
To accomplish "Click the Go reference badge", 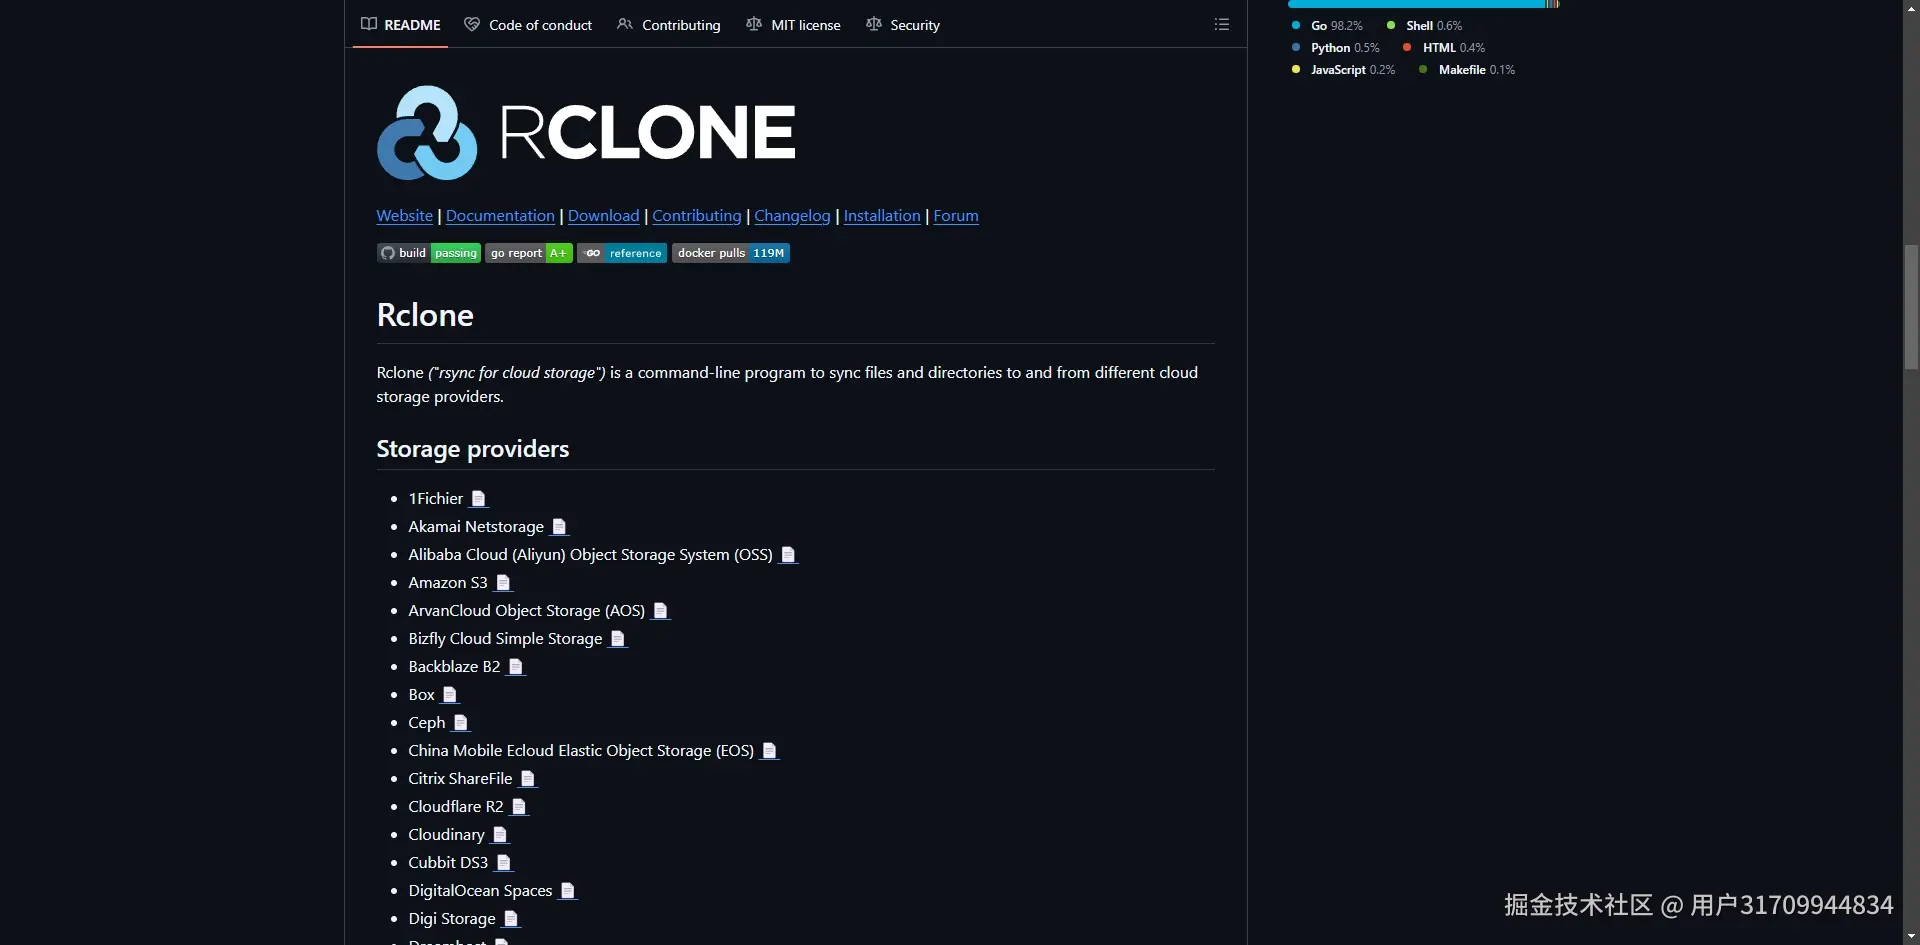I will pyautogui.click(x=622, y=253).
